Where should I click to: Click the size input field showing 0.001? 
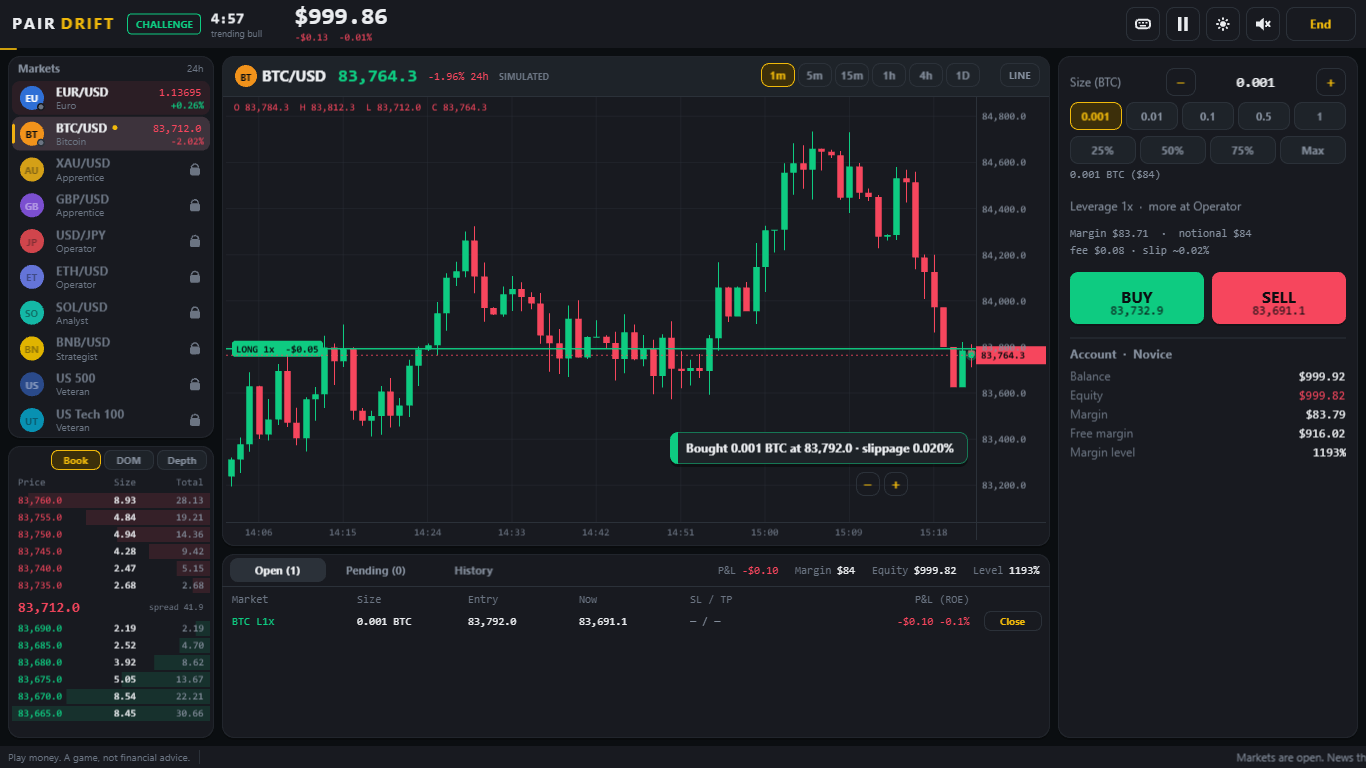pyautogui.click(x=1255, y=83)
